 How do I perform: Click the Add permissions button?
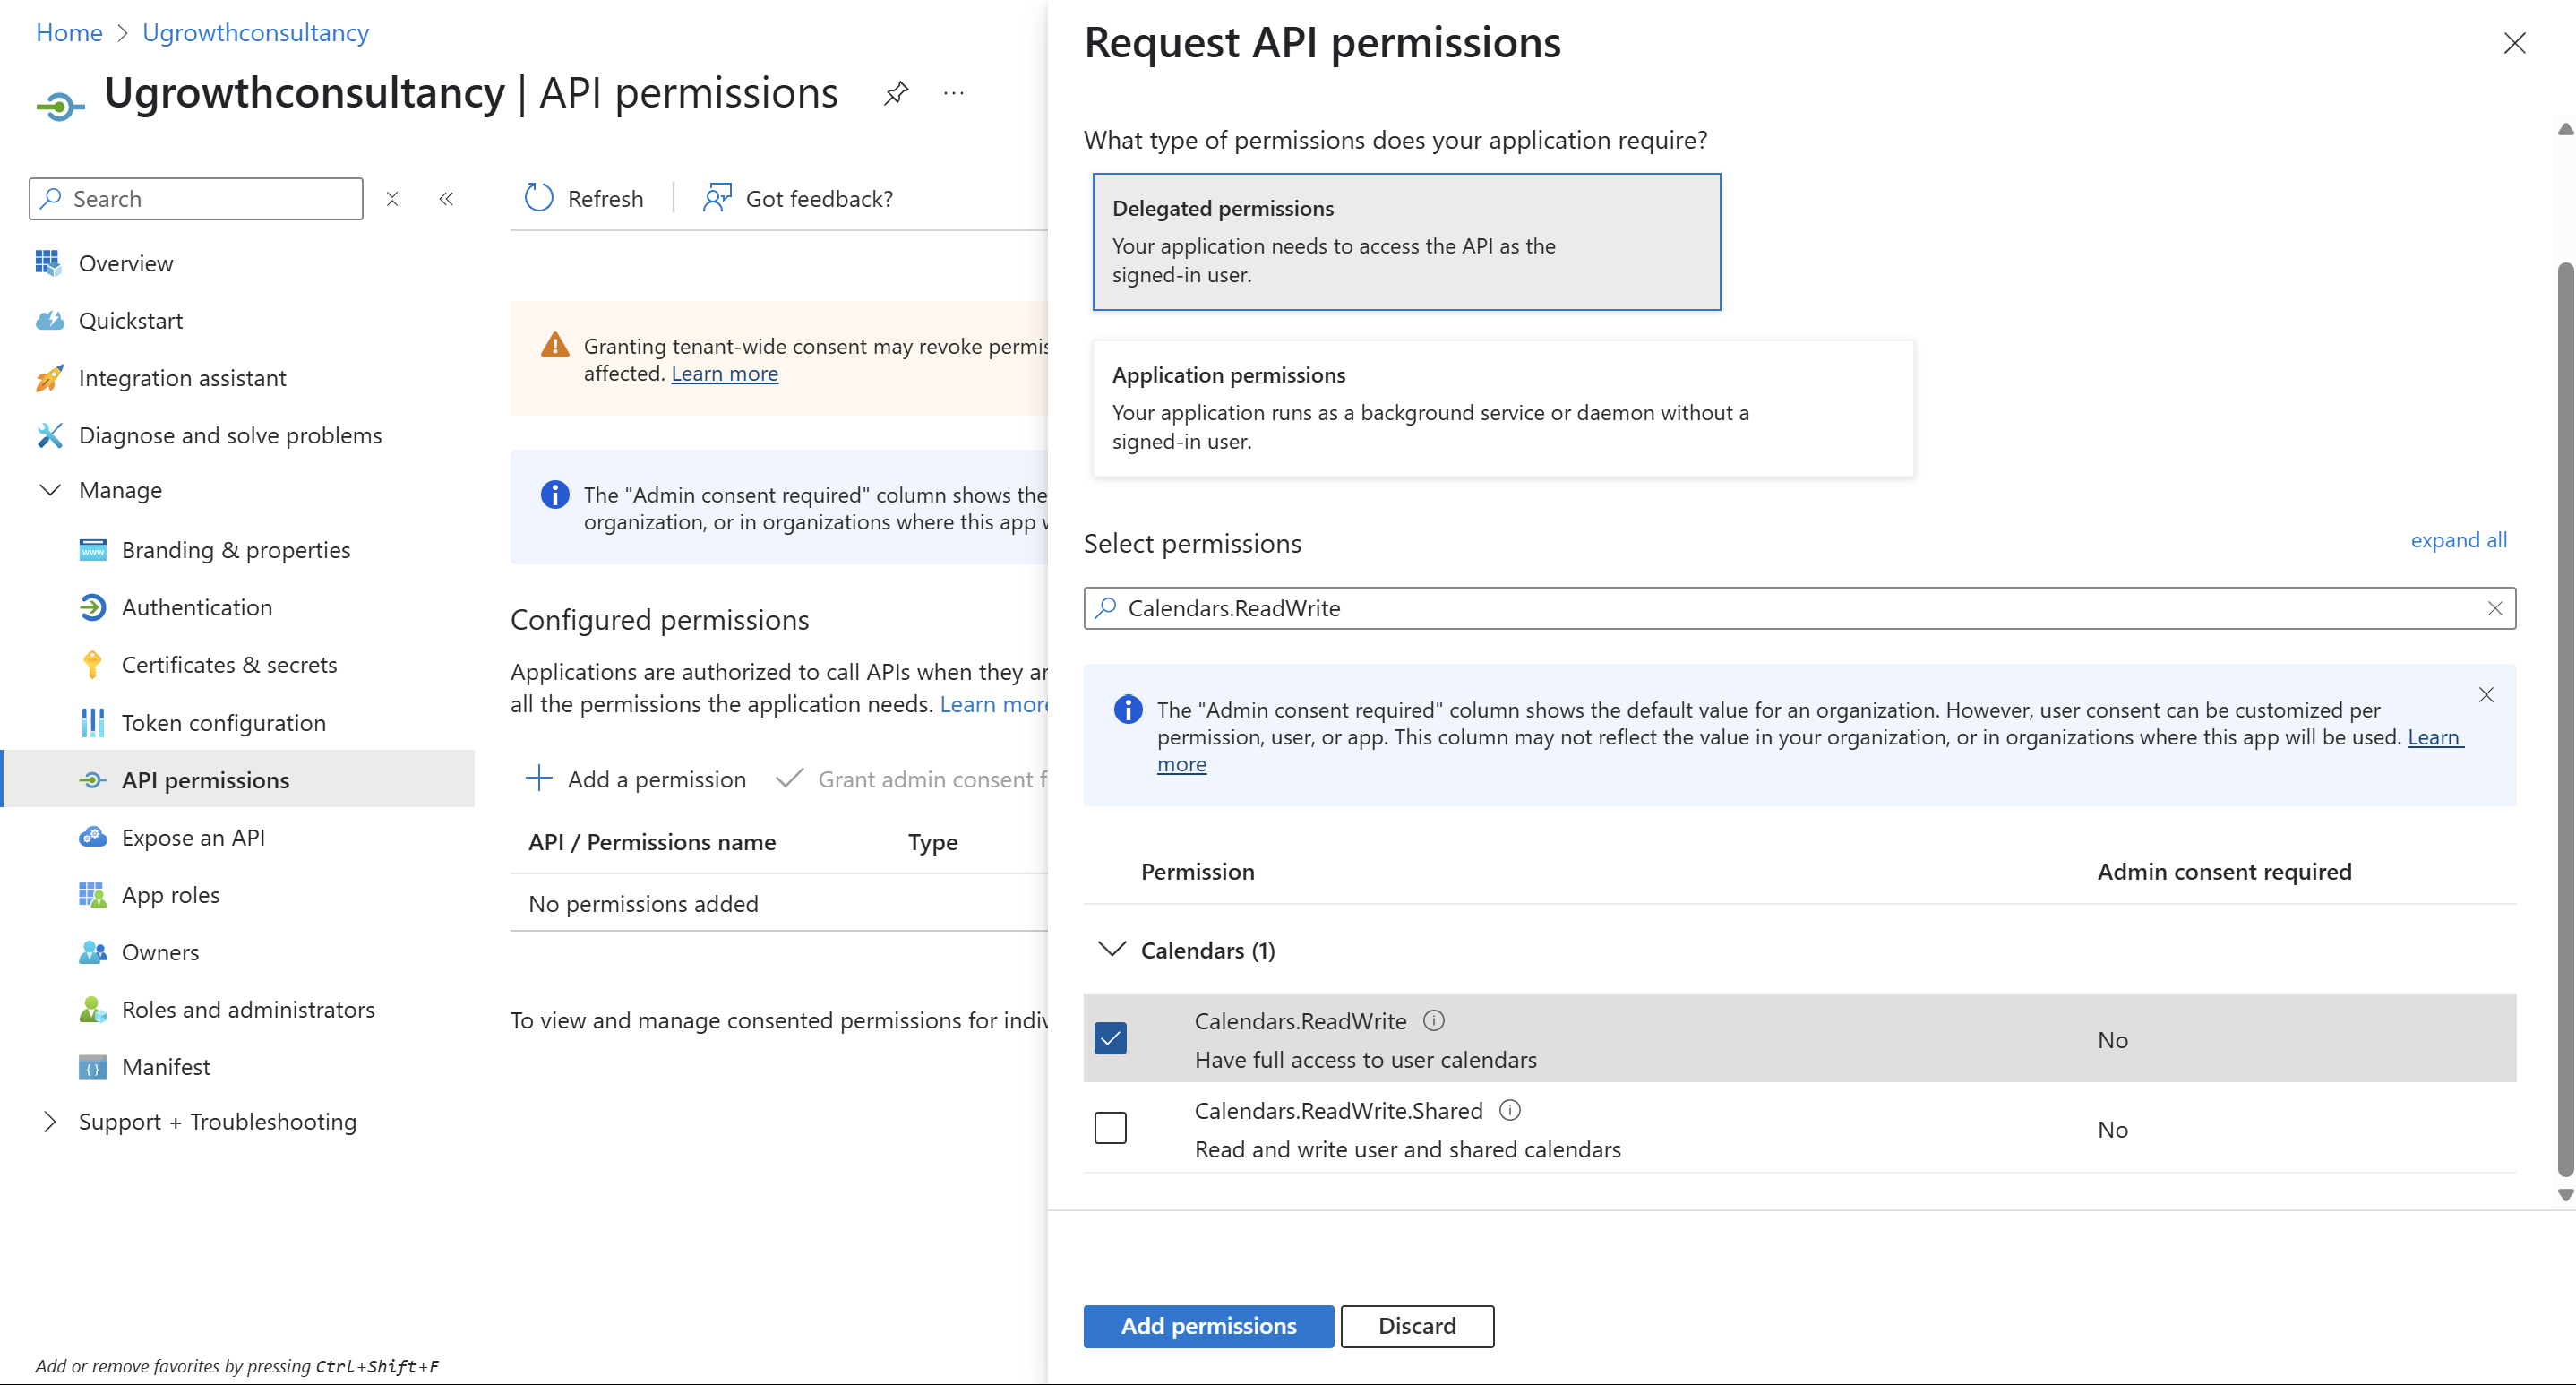click(1207, 1326)
